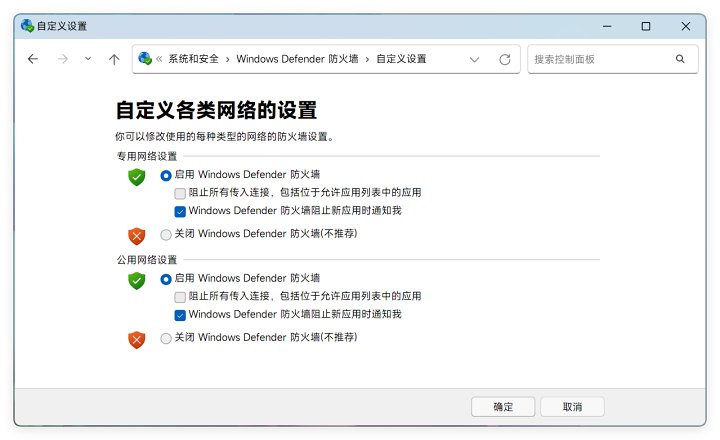This screenshot has height=440, width=720.
Task: Click the forward navigation arrow
Action: [62, 59]
